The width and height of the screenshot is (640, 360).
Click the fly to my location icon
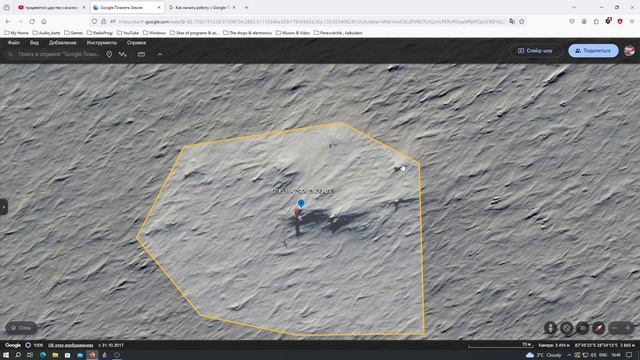click(567, 328)
